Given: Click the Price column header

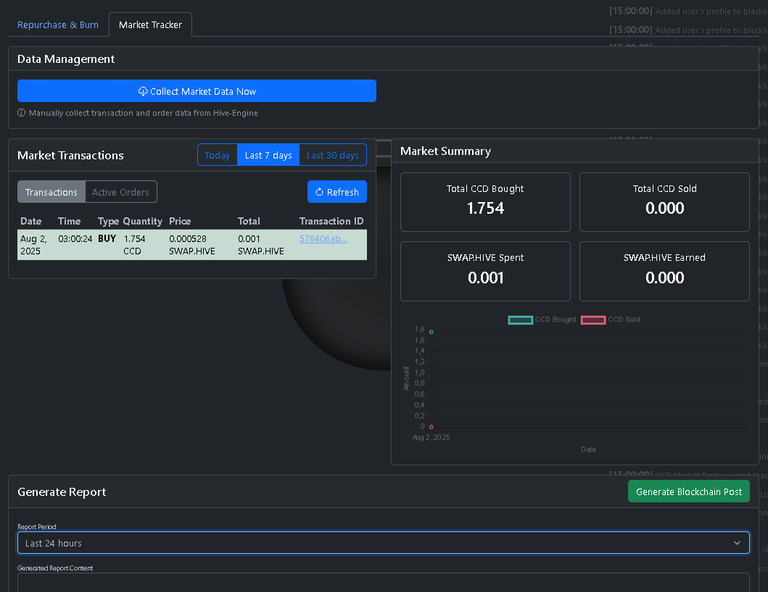Looking at the screenshot, I should tap(180, 221).
